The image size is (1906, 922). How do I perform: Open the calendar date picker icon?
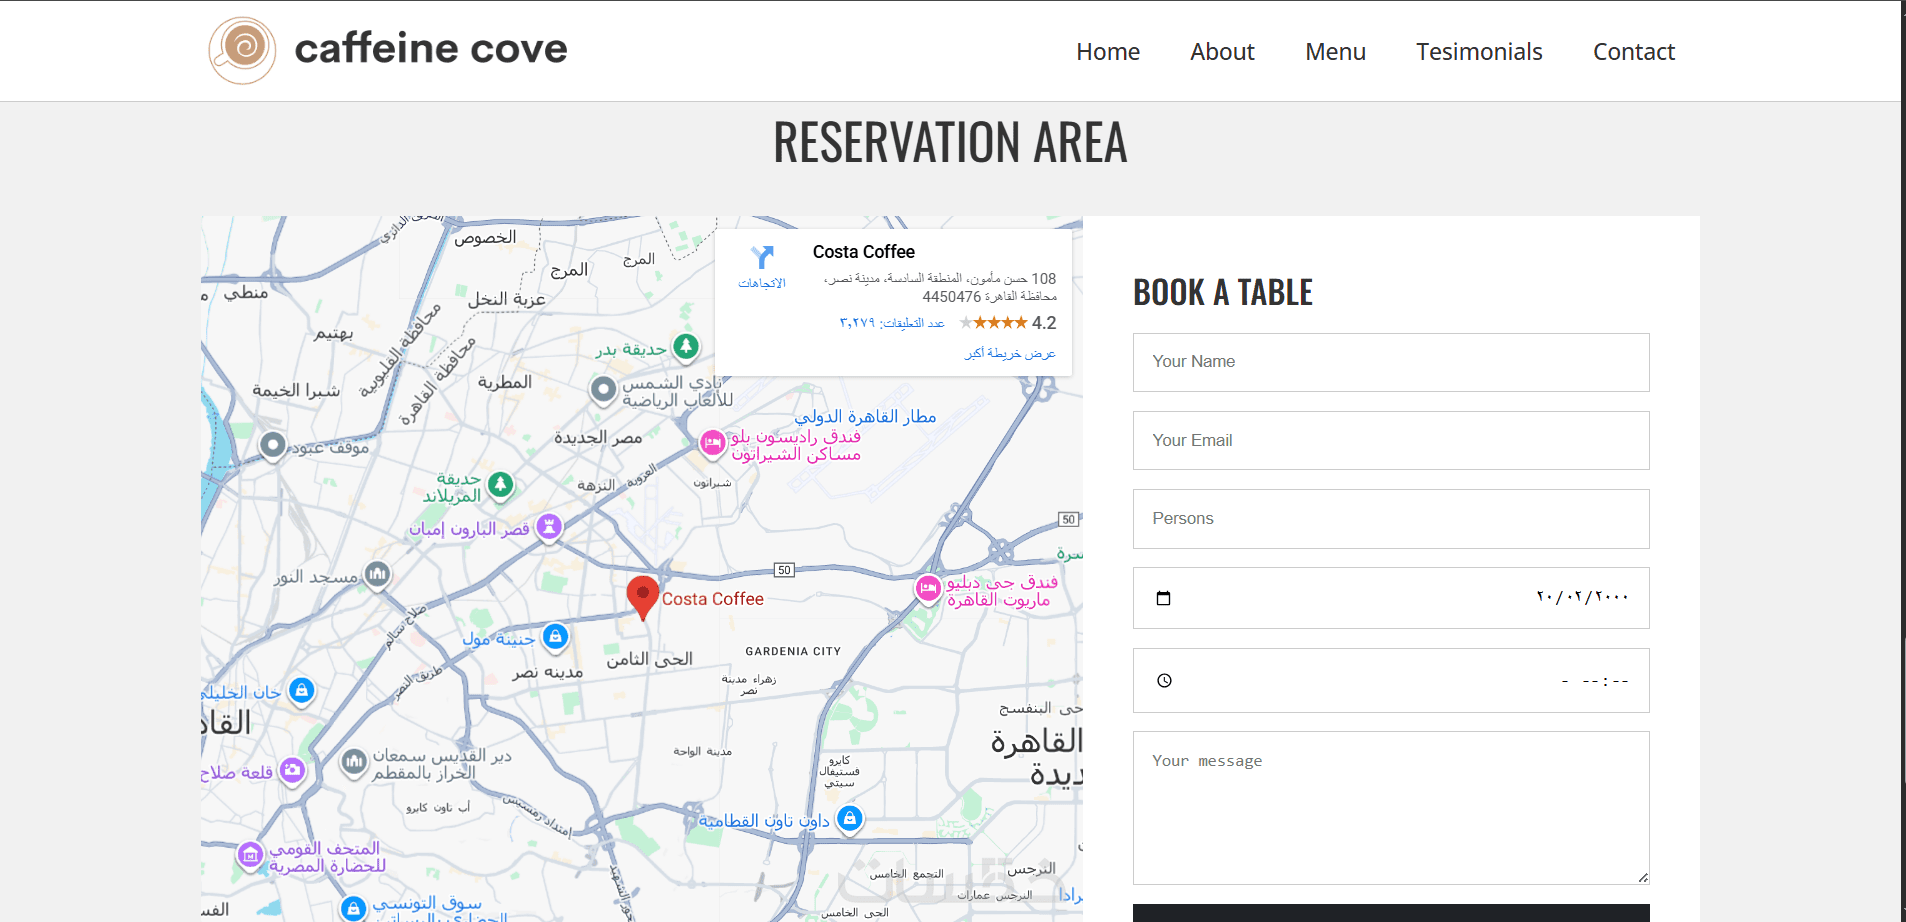pos(1163,598)
